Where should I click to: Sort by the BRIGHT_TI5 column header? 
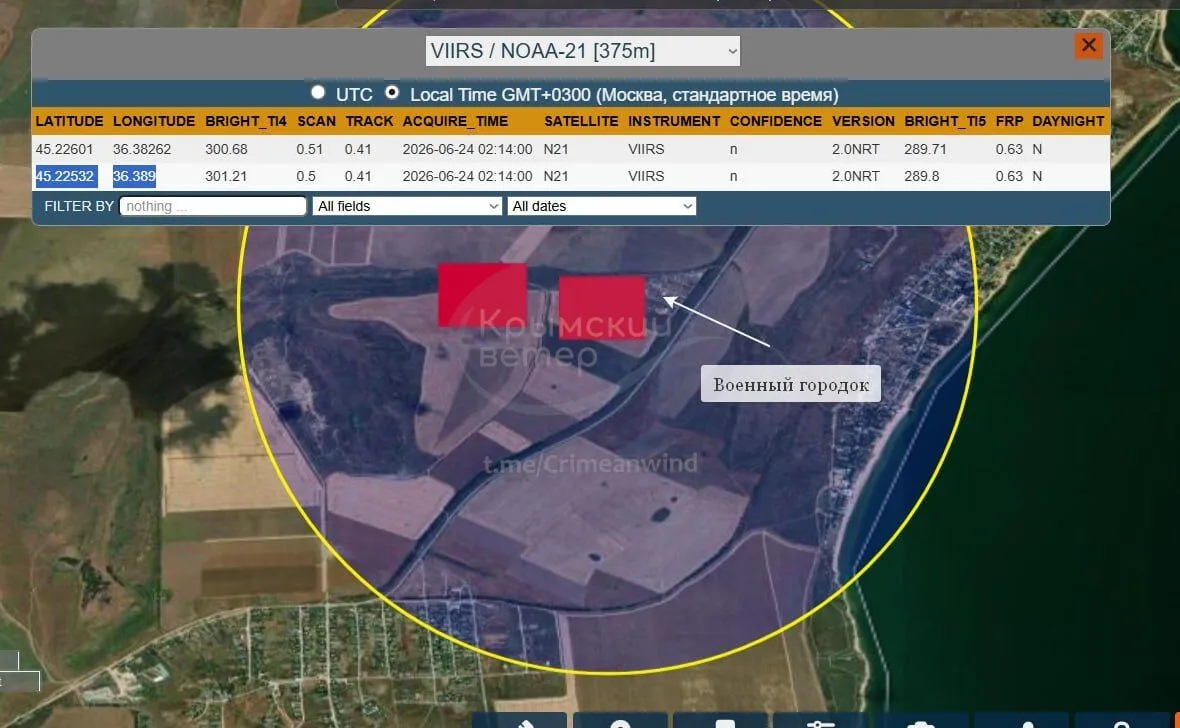(945, 121)
